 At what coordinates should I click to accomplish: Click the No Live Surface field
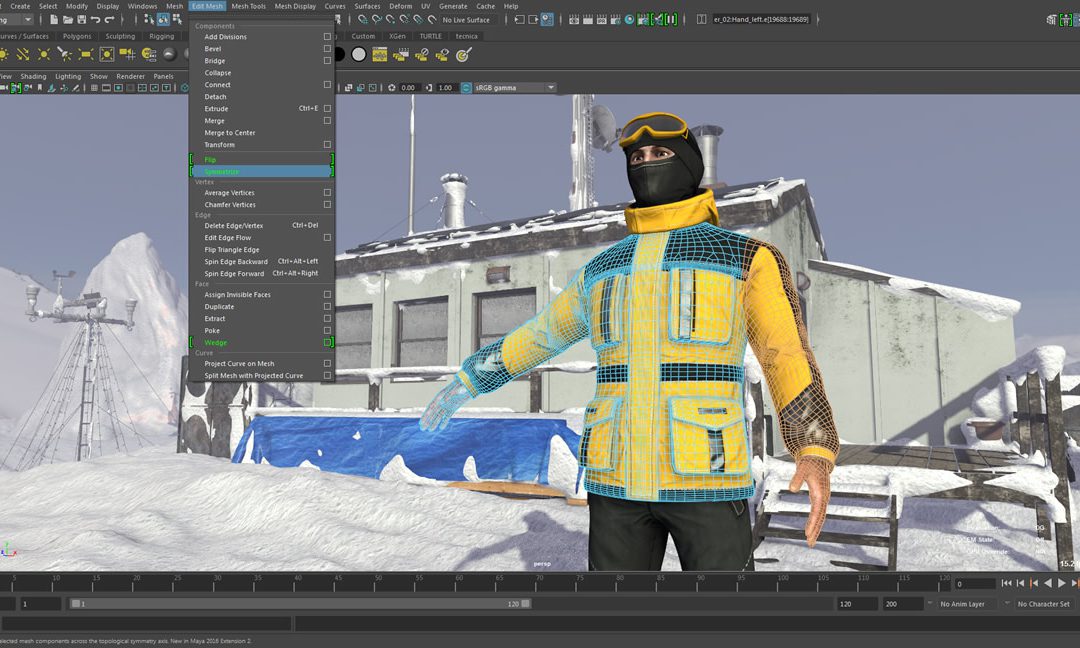coord(466,20)
